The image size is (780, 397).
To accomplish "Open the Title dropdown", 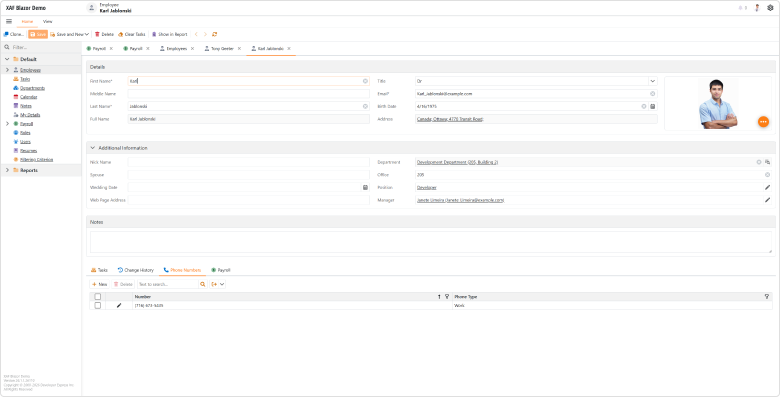I will (653, 81).
